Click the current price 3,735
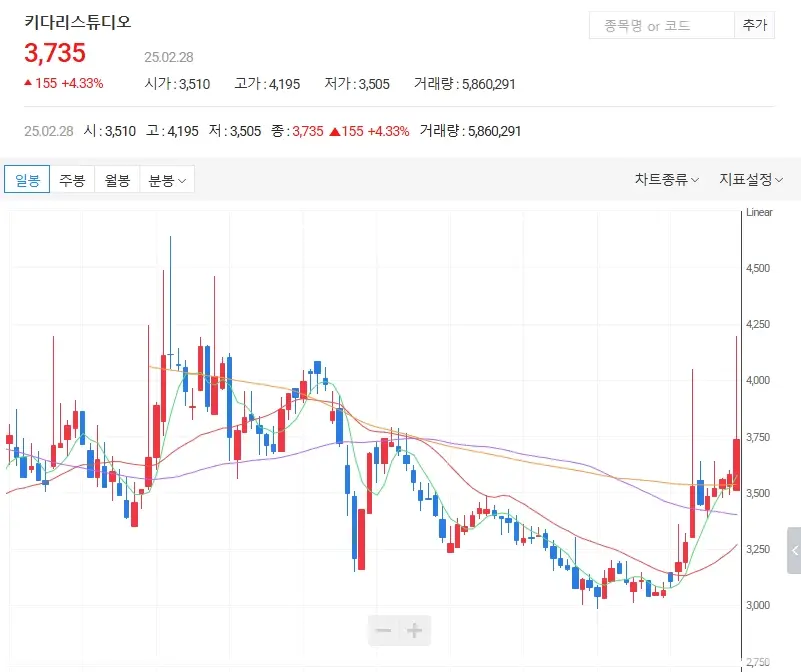Screen dimensions: 801x672 point(55,53)
